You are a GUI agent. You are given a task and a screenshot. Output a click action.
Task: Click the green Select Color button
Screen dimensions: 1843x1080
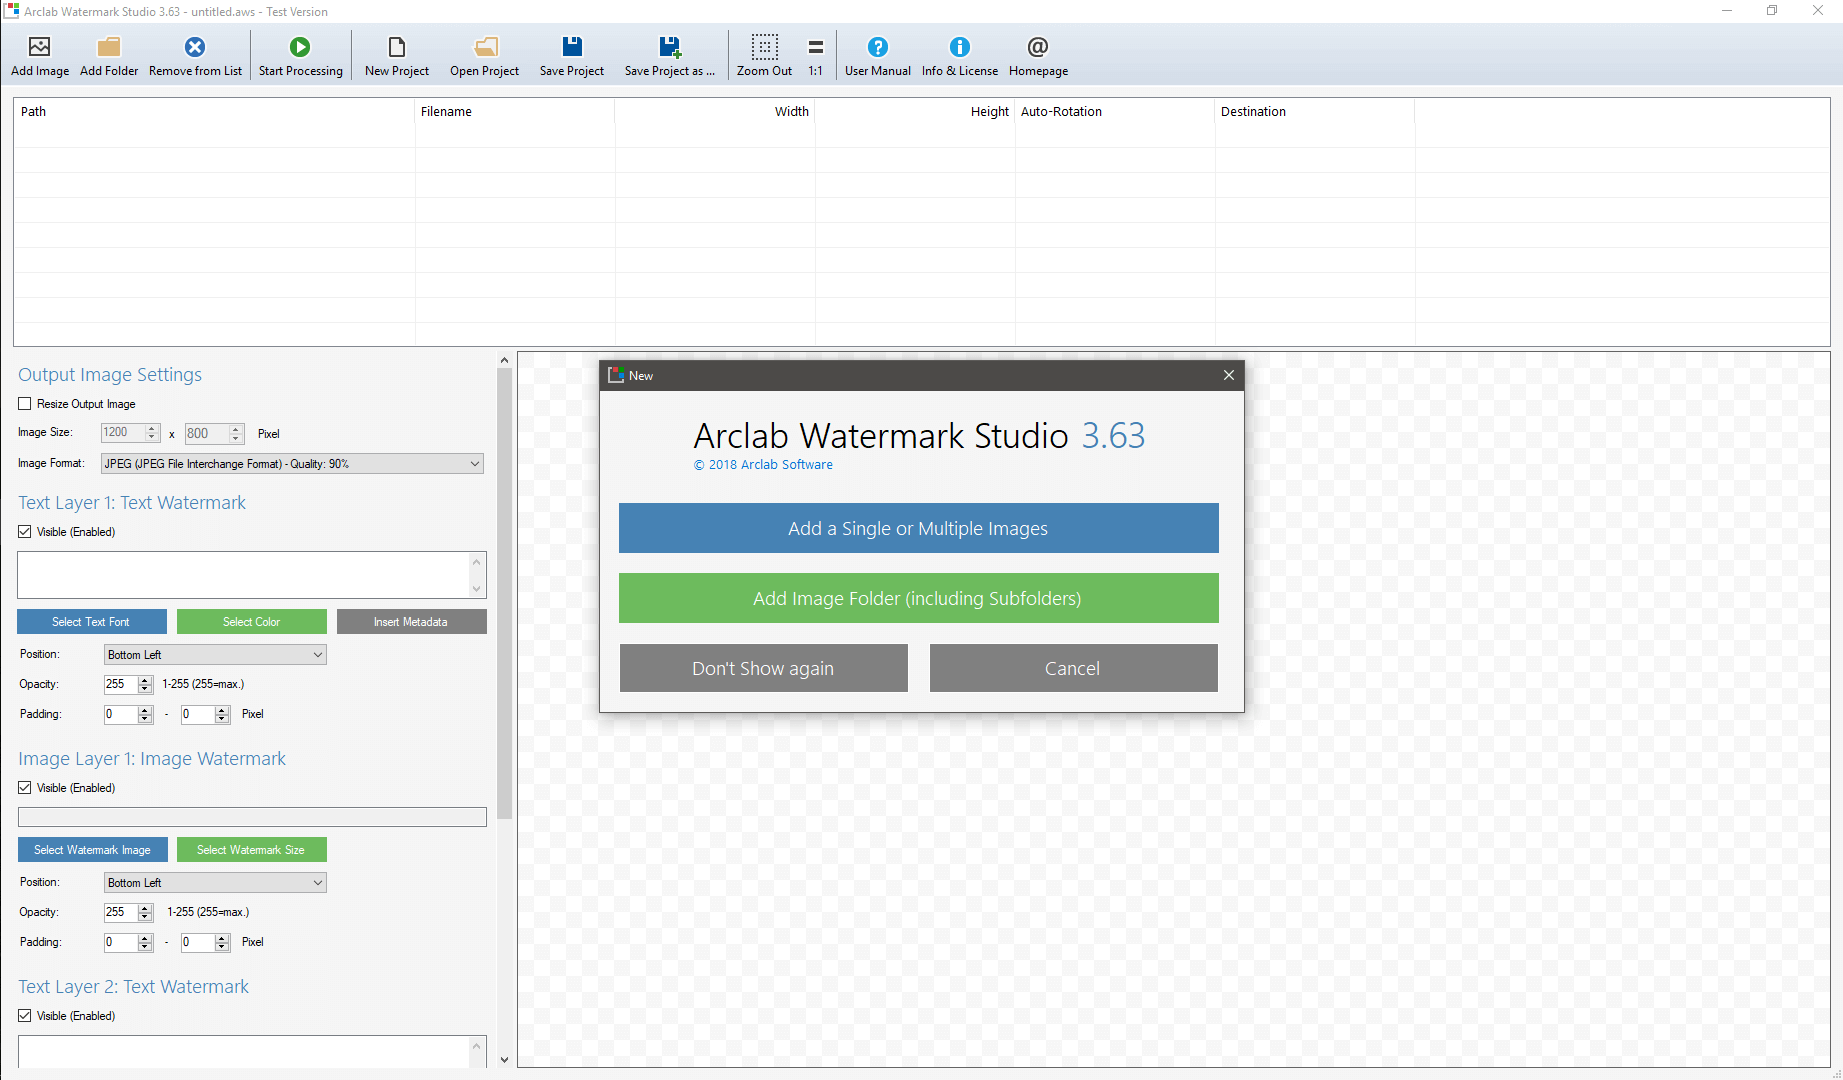pos(252,622)
